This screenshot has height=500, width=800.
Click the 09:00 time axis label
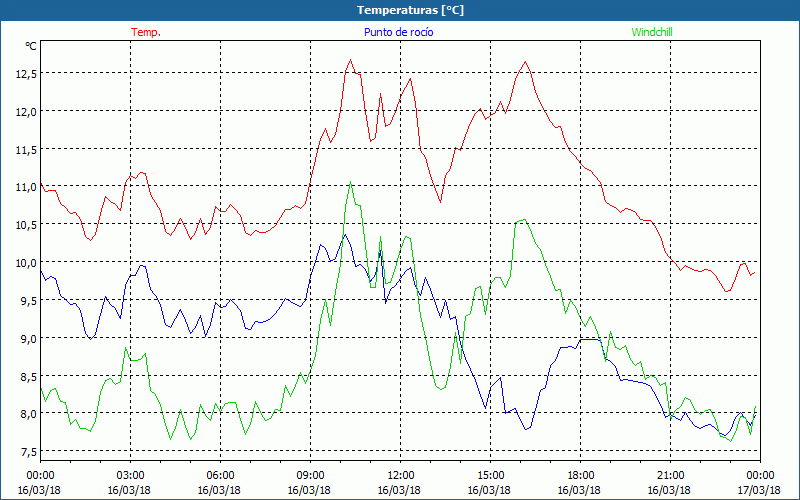pos(310,476)
